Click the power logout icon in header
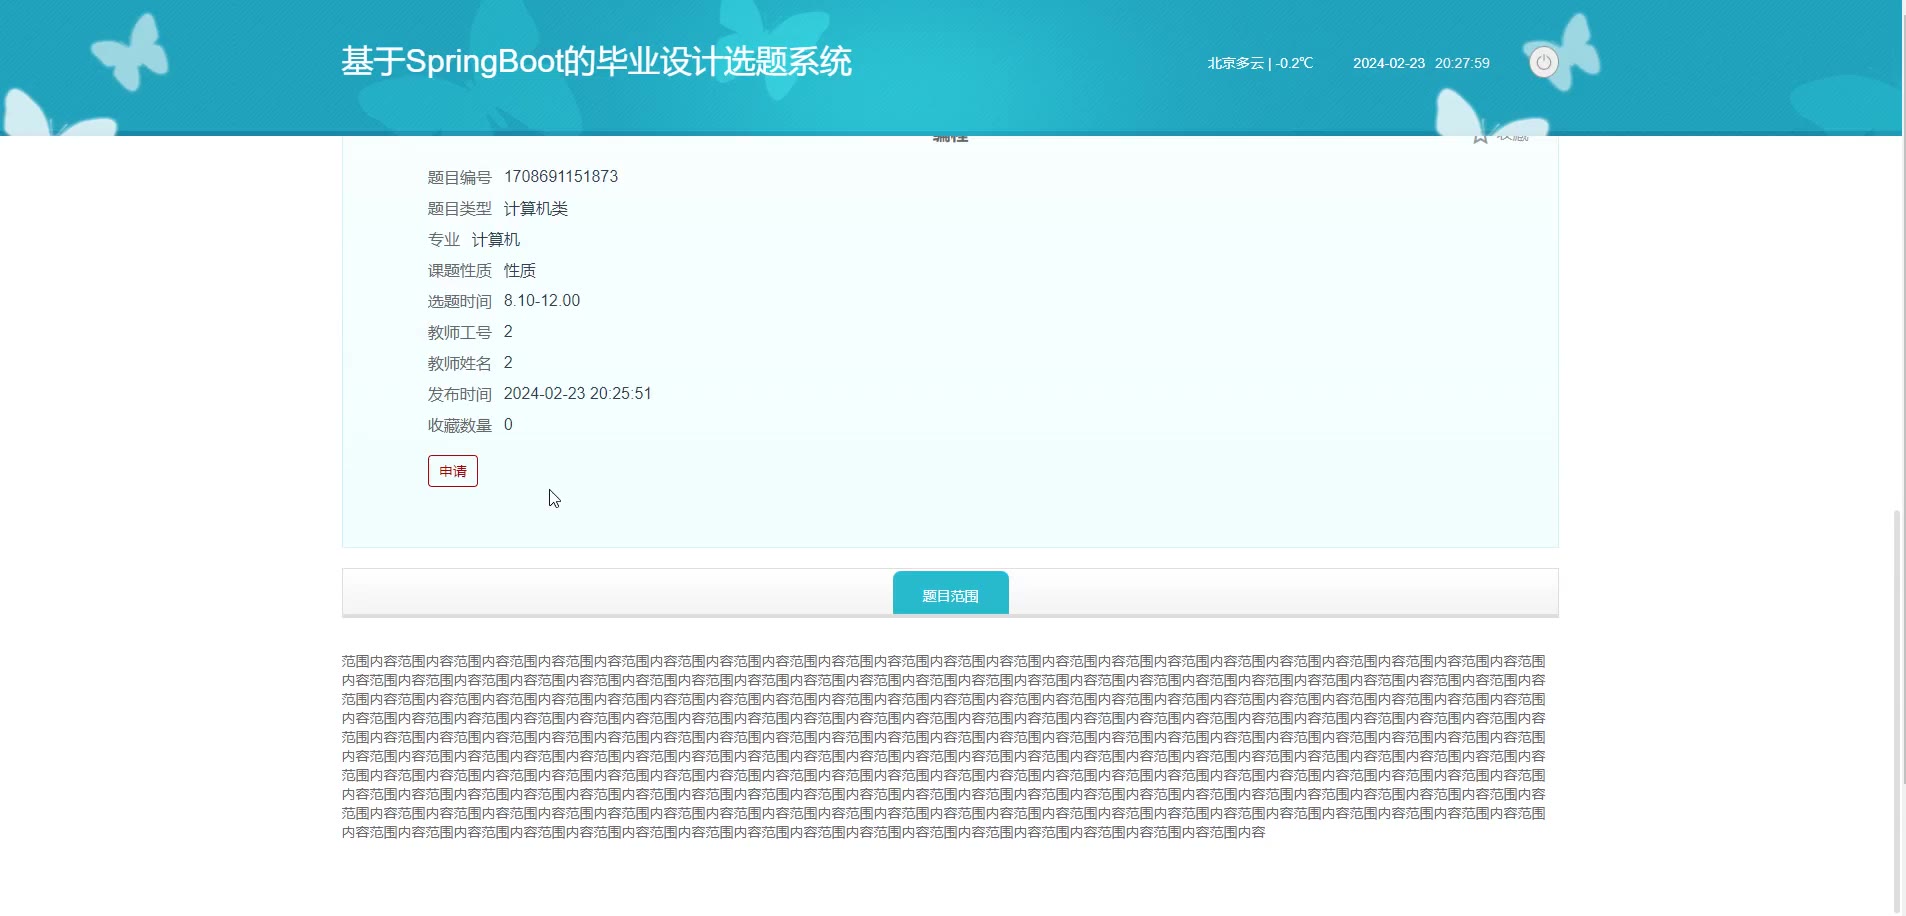Viewport: 1906px width, 916px height. point(1543,62)
